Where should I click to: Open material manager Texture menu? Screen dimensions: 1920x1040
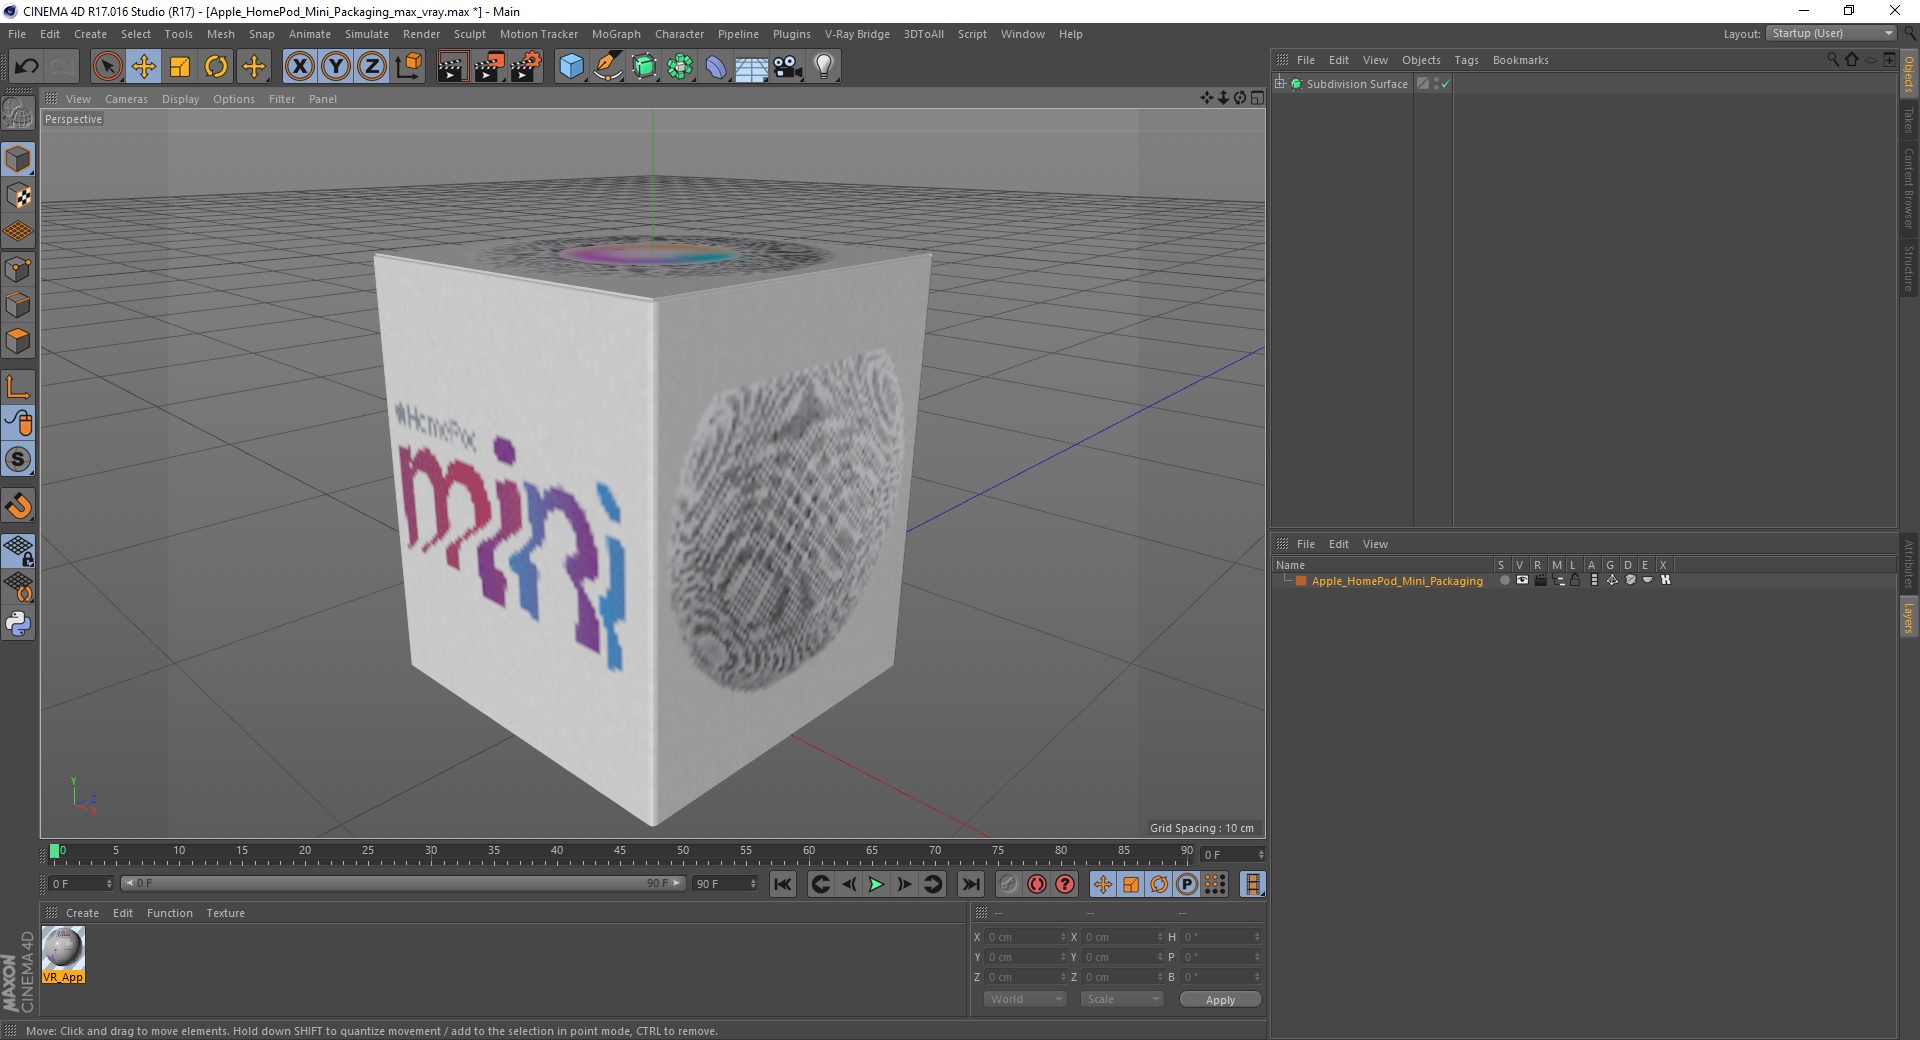point(225,913)
